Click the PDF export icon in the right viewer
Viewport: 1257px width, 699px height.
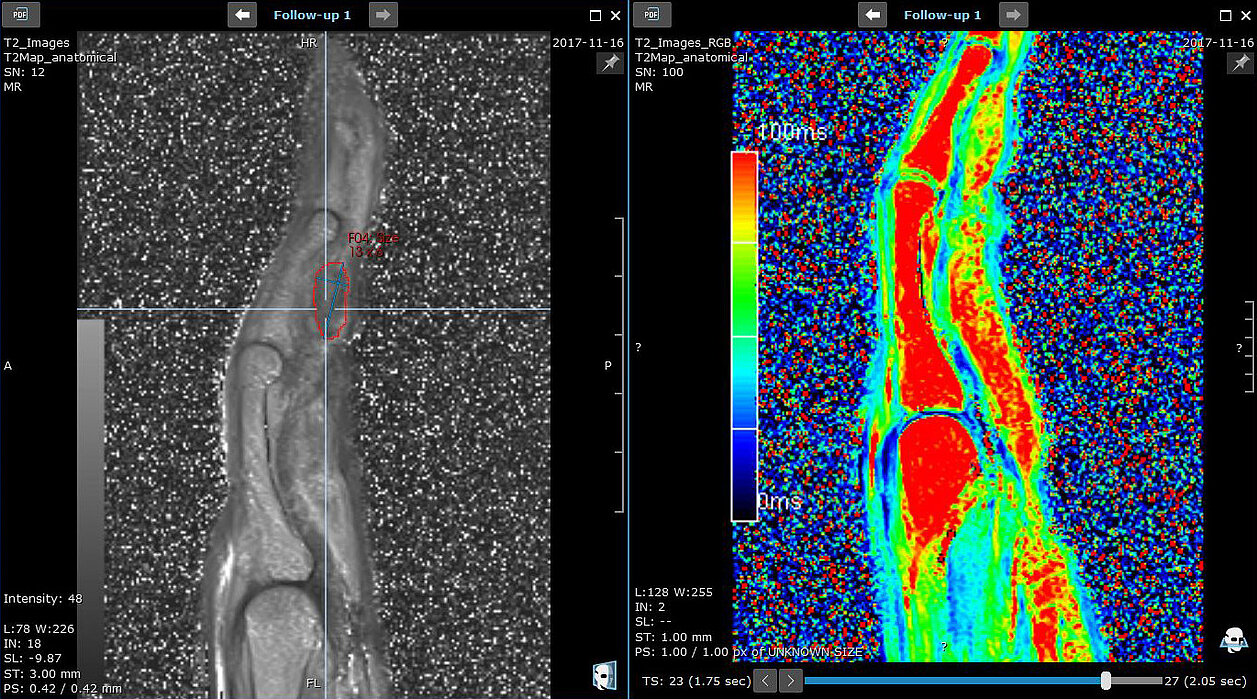point(651,14)
